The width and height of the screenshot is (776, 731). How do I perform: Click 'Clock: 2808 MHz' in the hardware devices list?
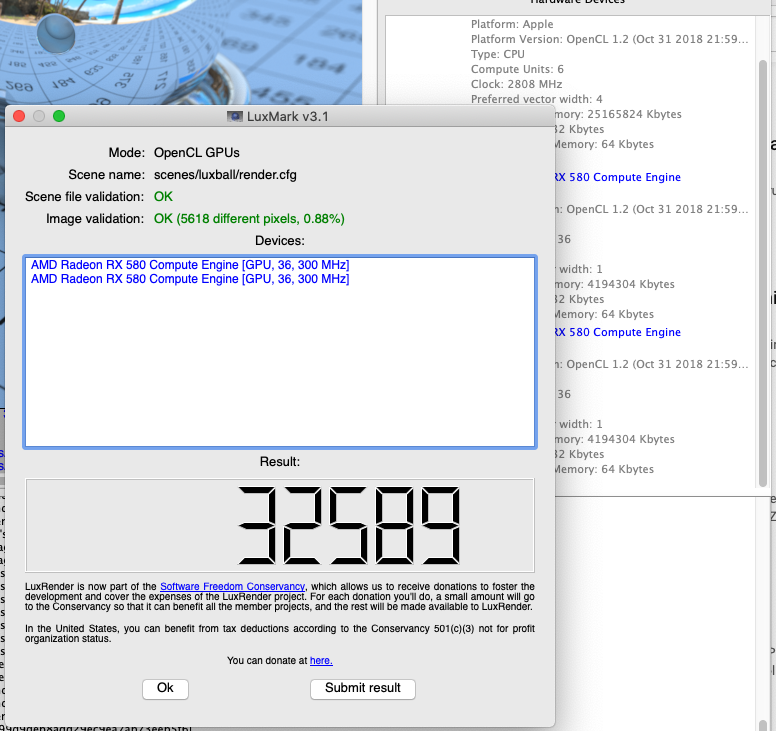coord(516,84)
